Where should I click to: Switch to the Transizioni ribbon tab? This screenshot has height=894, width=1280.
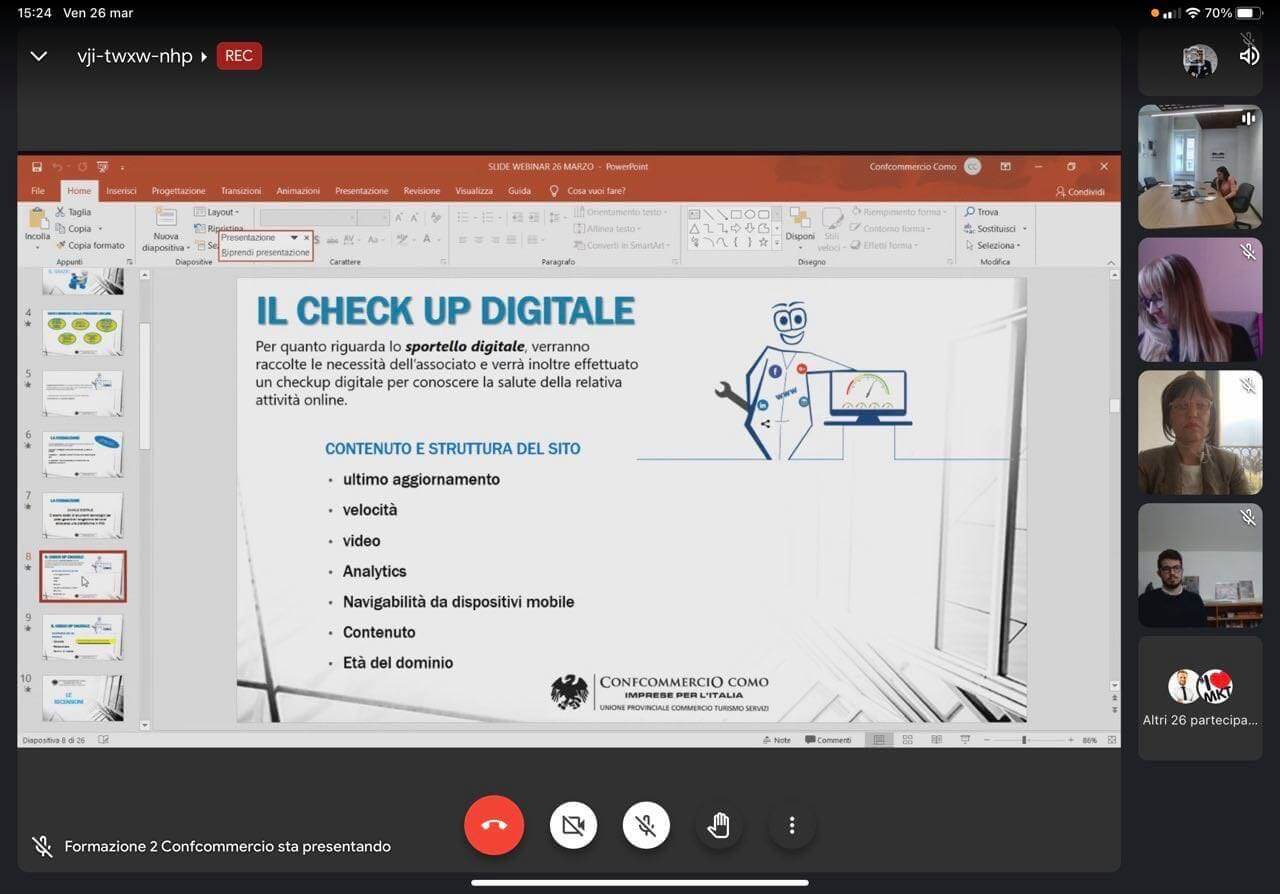[x=241, y=191]
